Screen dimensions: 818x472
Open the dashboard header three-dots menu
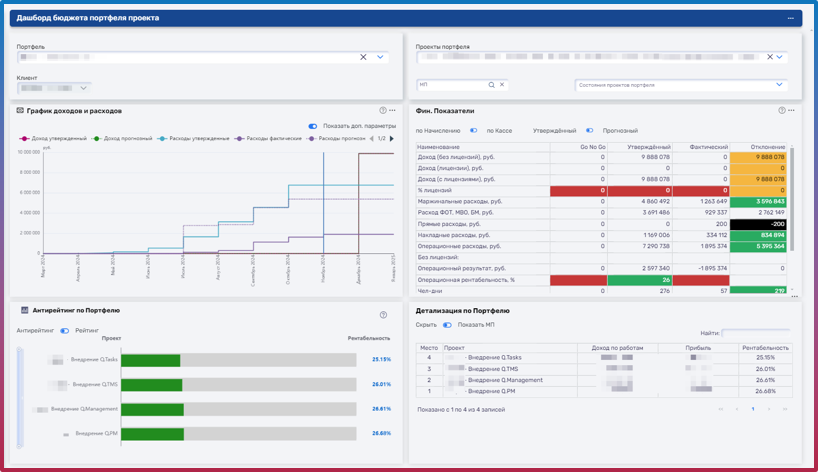(791, 18)
